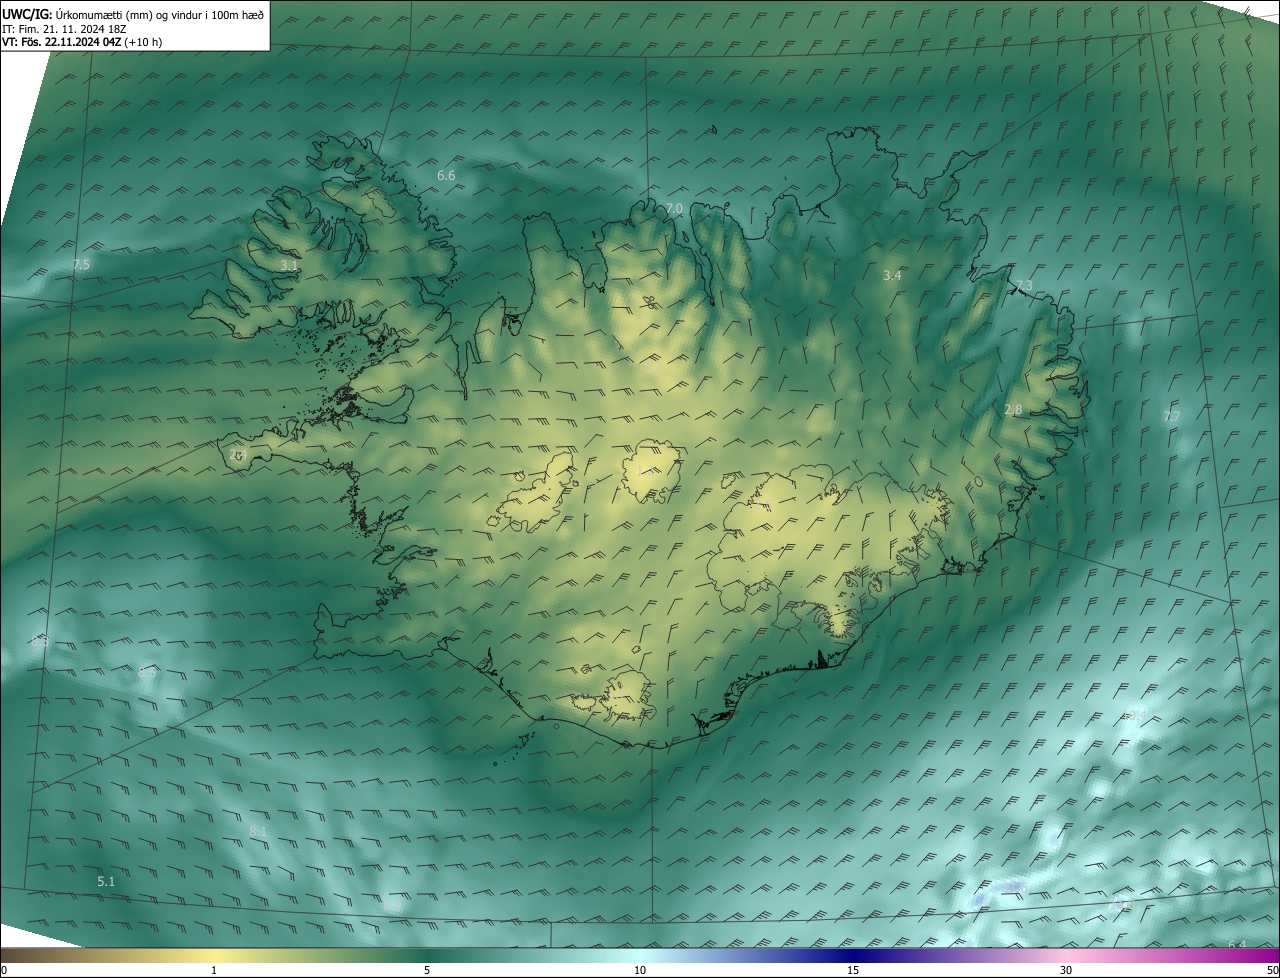Click the 7.3 value on the northeast coast
Viewport: 1280px width, 978px height.
click(1024, 286)
